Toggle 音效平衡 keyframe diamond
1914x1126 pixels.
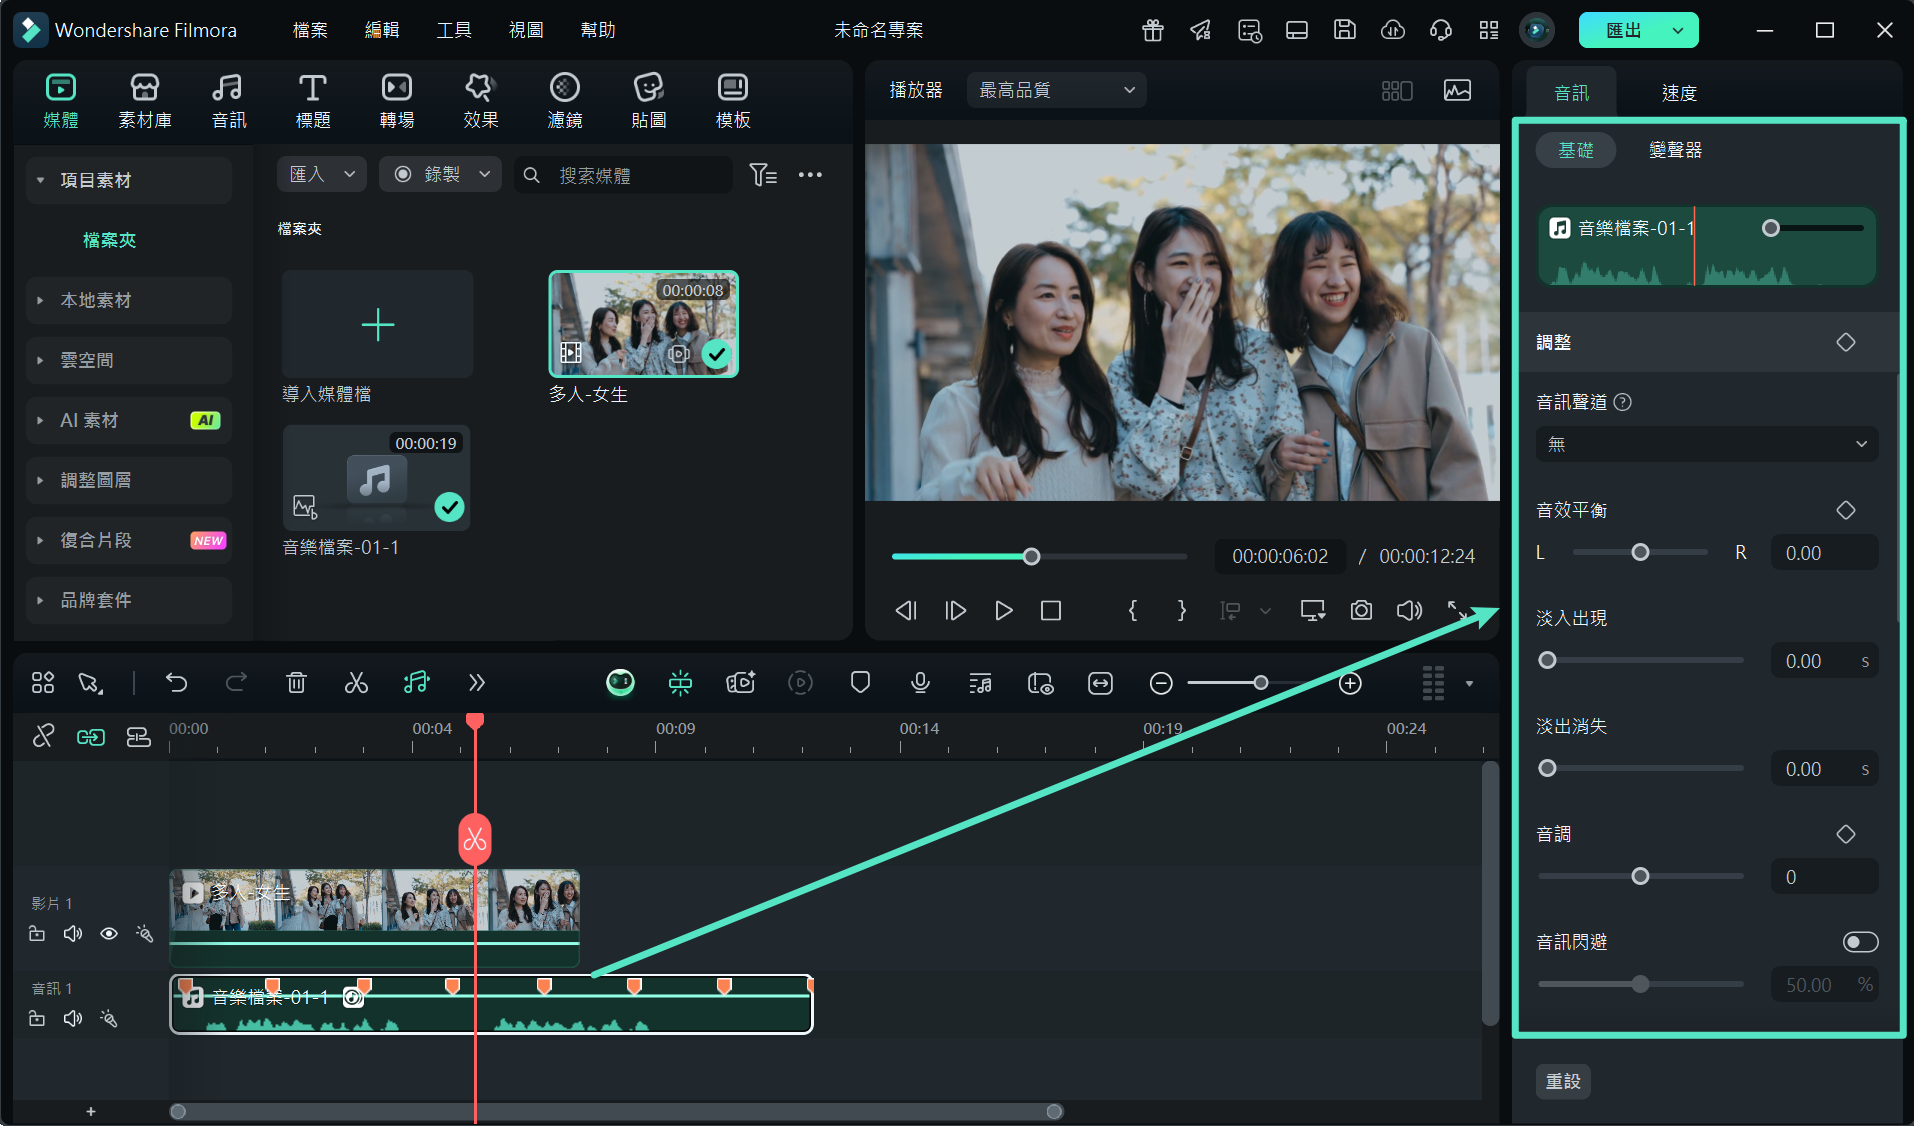pyautogui.click(x=1846, y=510)
